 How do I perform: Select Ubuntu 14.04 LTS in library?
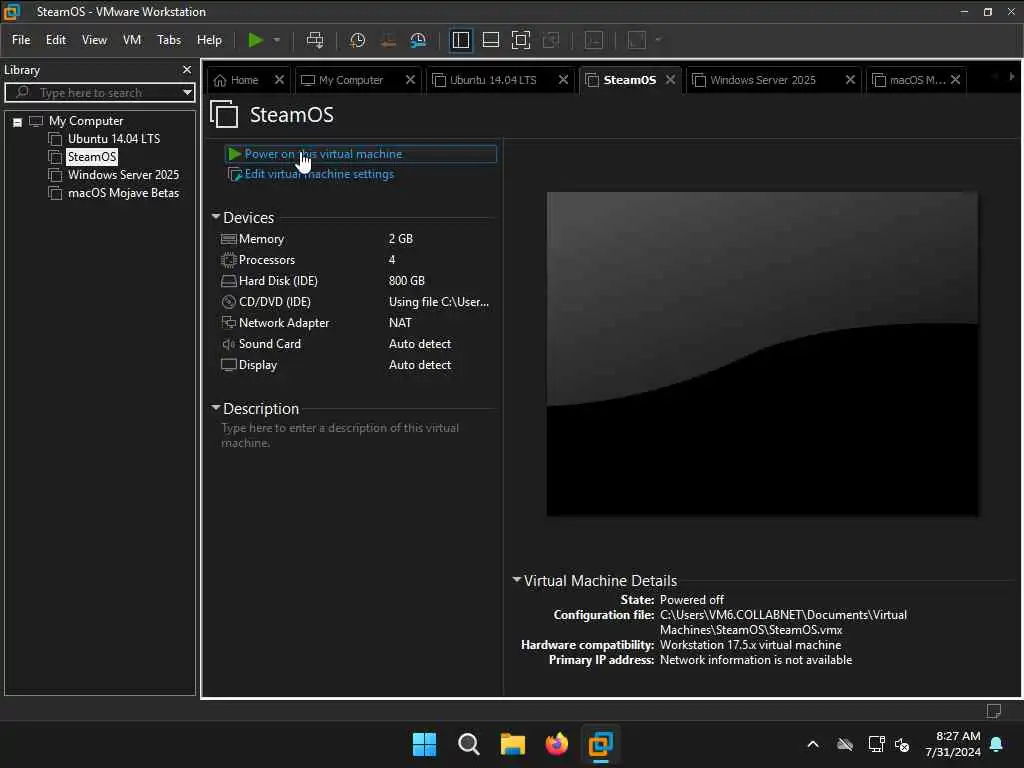click(x=114, y=138)
